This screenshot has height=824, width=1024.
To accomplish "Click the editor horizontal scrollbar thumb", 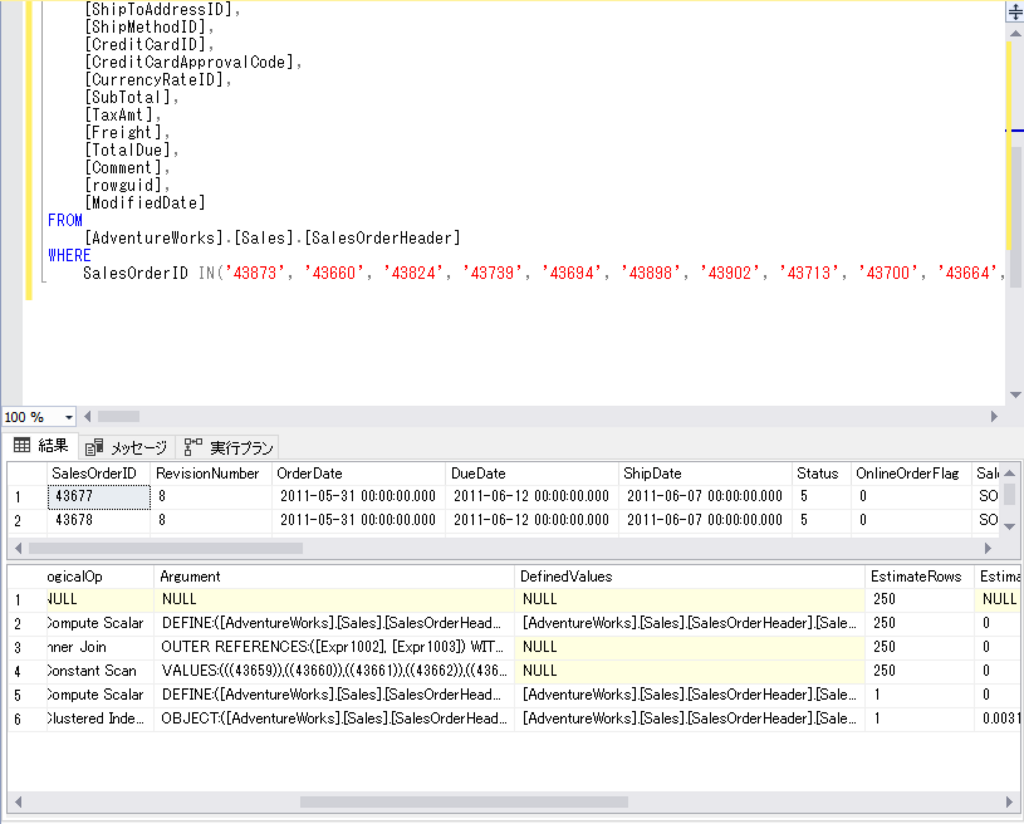I will click(x=118, y=417).
